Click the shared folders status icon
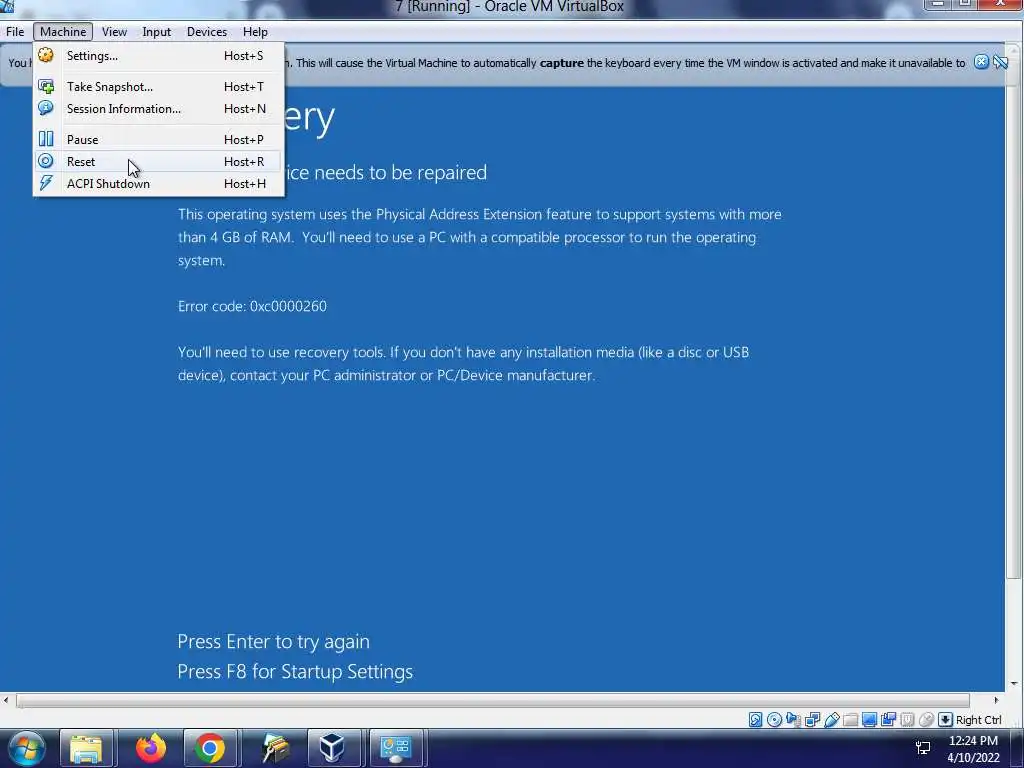This screenshot has height=768, width=1024. click(x=850, y=720)
